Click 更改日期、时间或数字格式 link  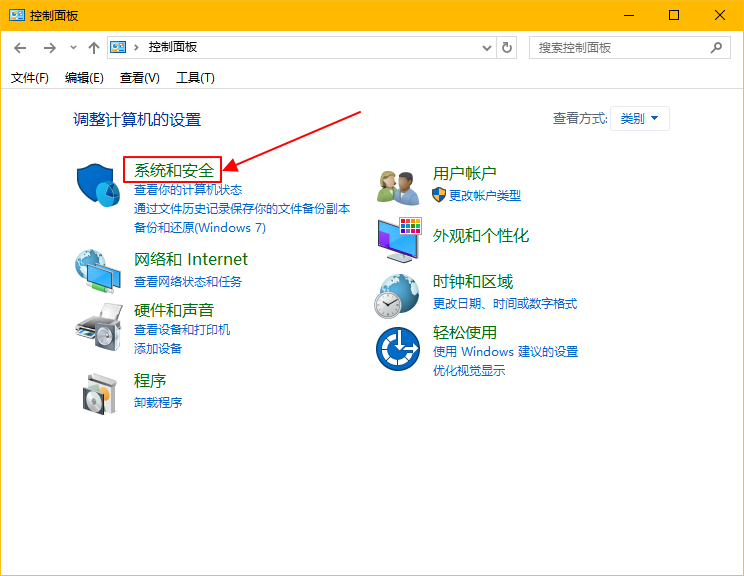pos(505,304)
